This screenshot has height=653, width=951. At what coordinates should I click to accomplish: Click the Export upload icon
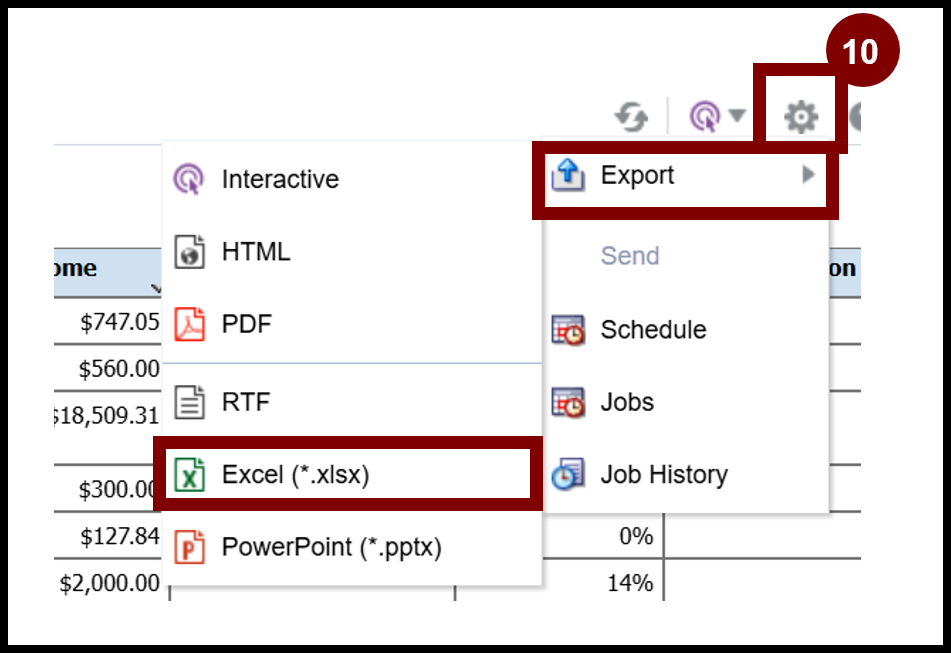click(568, 176)
